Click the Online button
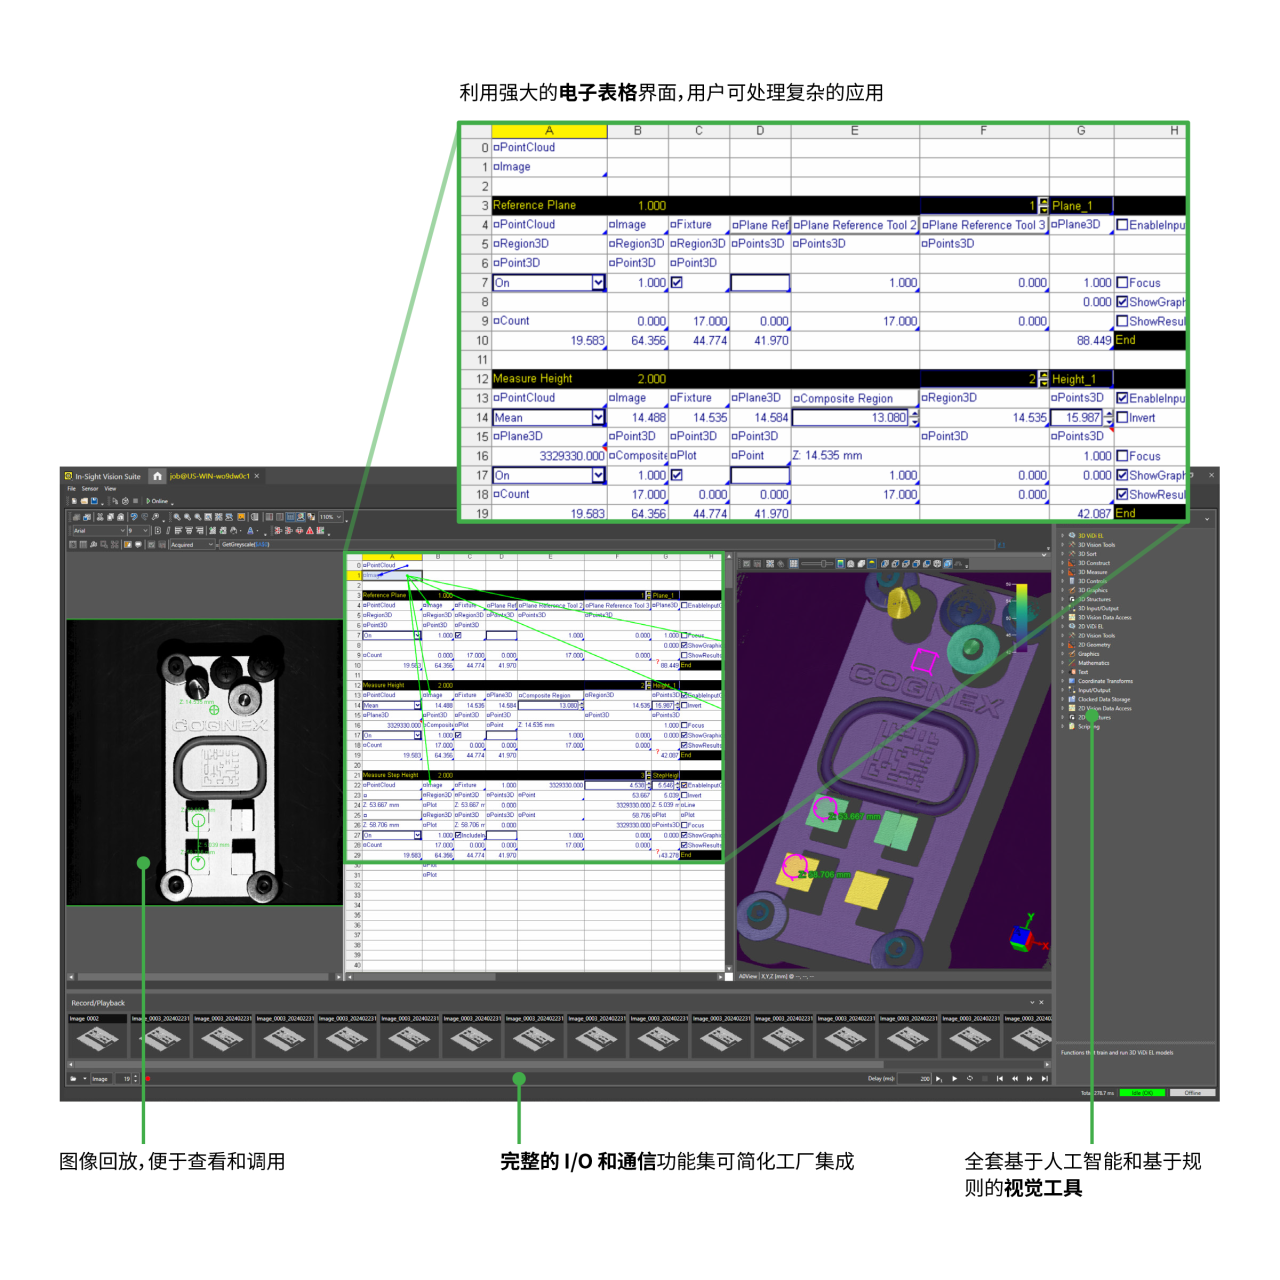 [157, 501]
